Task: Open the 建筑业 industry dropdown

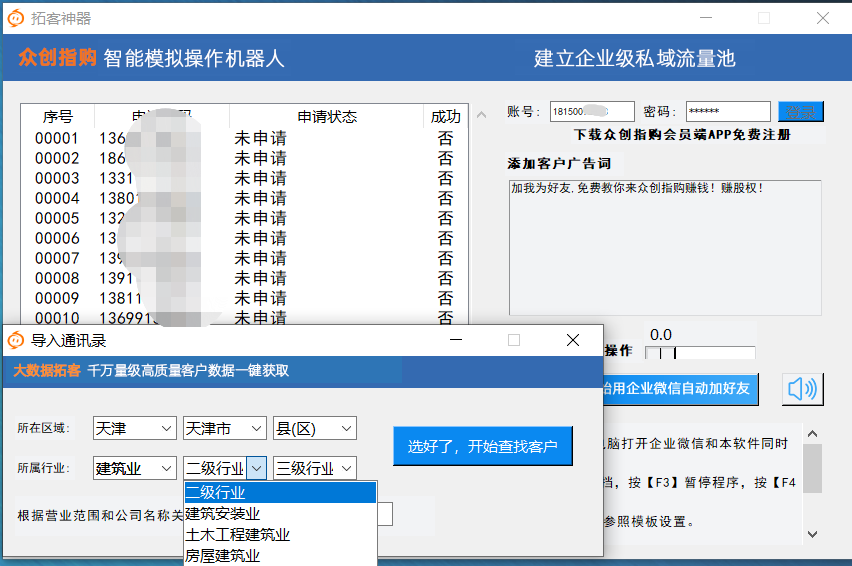Action: (x=135, y=468)
